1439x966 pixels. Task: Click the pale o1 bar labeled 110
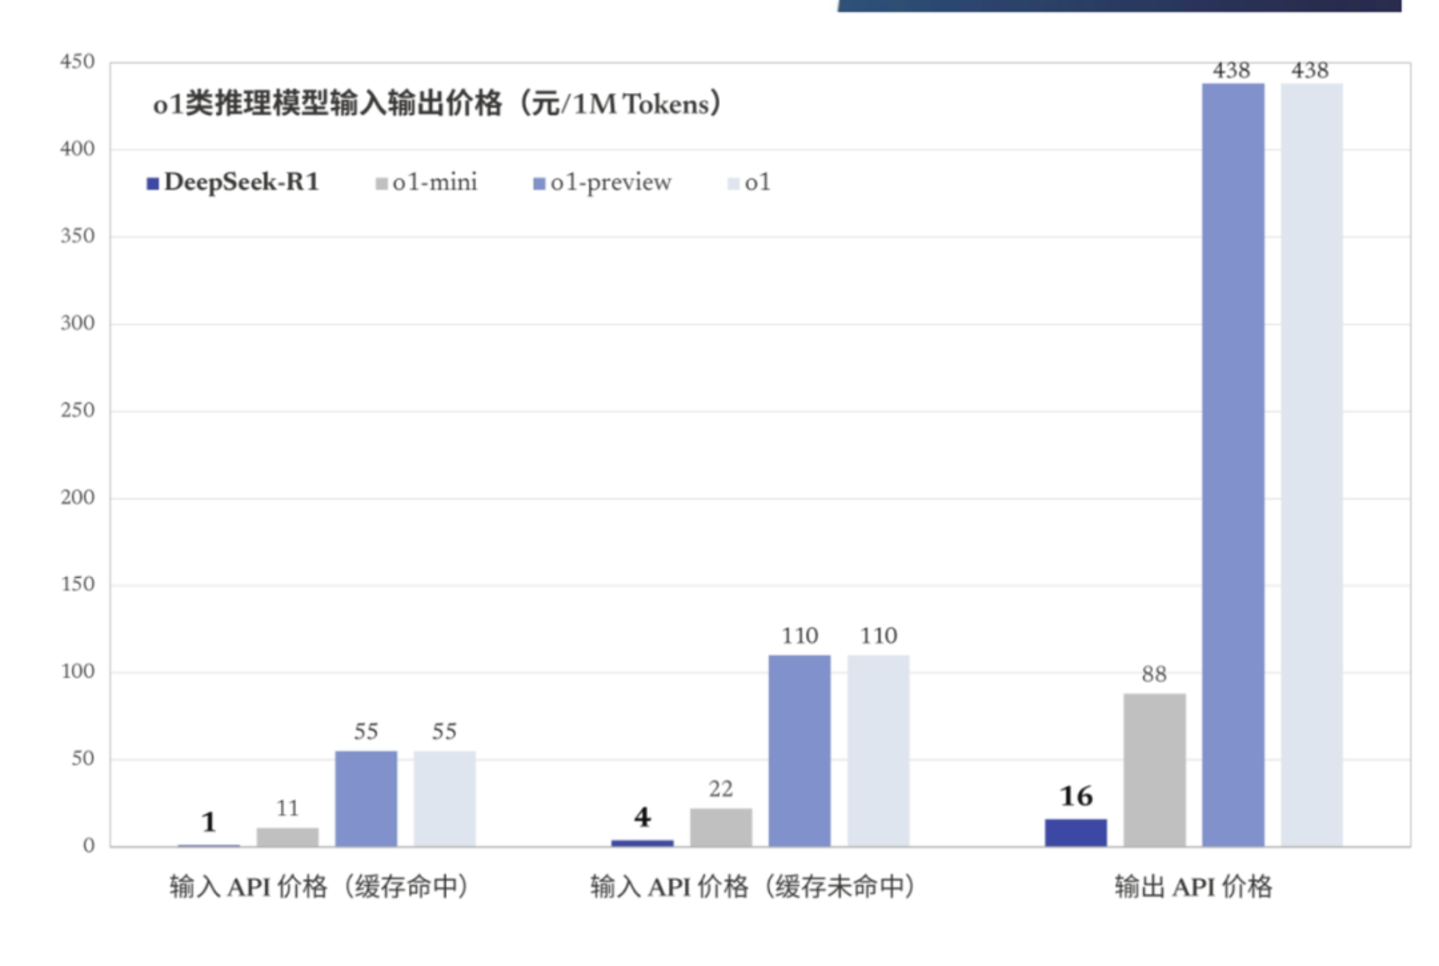[x=878, y=750]
